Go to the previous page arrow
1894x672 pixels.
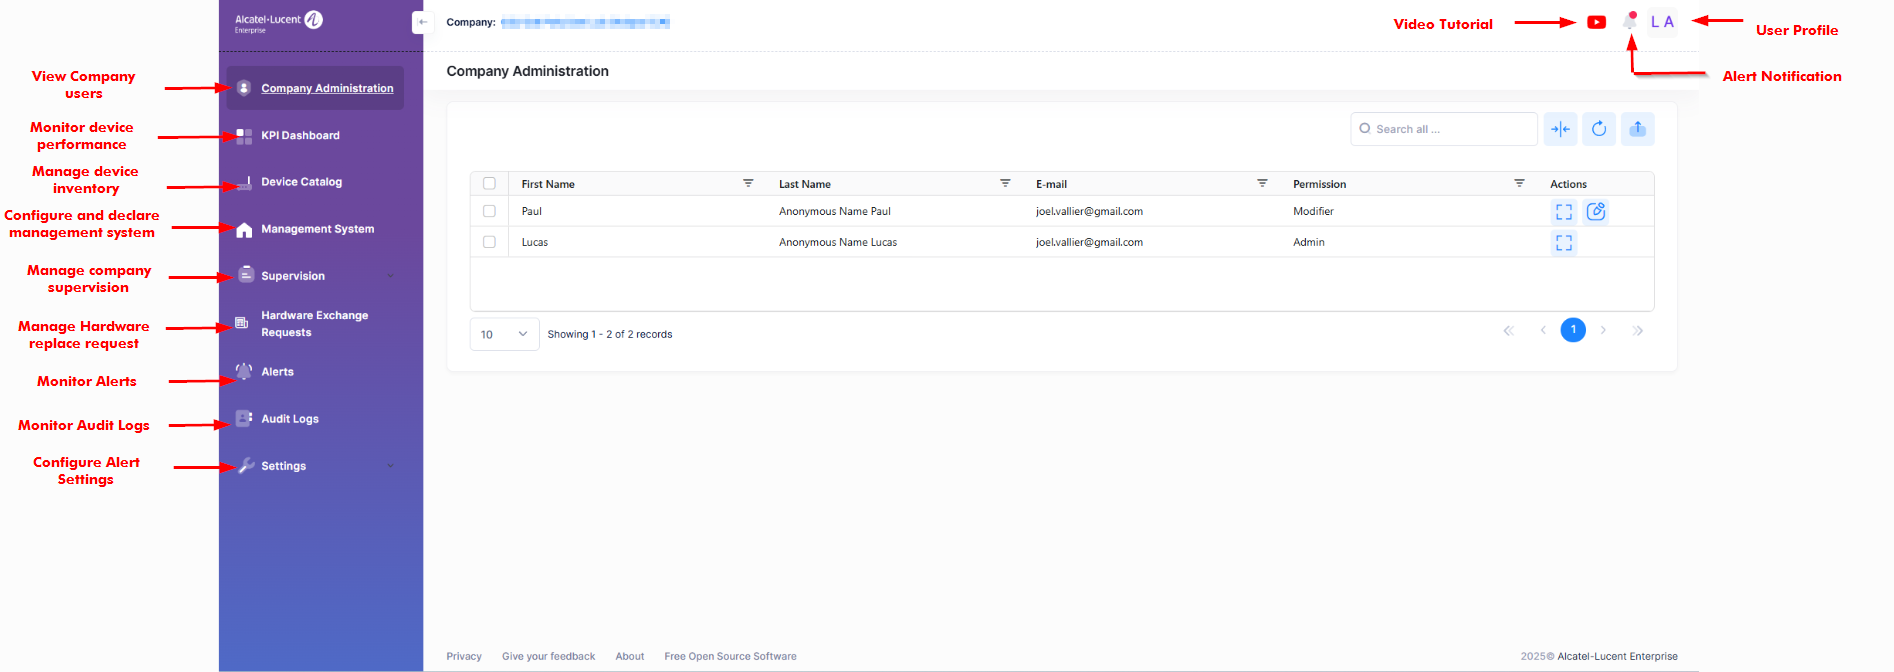point(1543,330)
